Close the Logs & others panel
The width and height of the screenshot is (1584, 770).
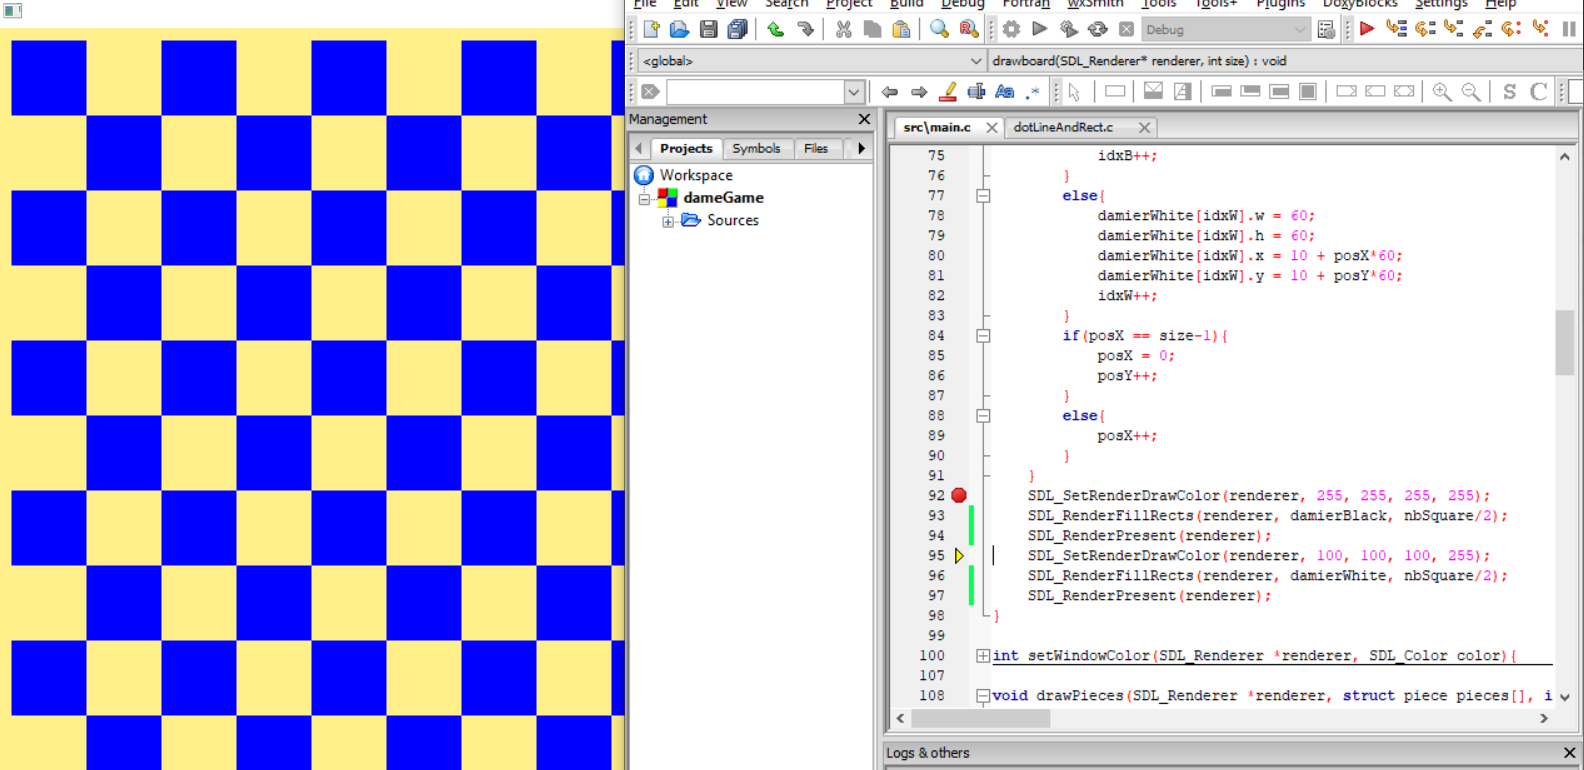(x=1569, y=753)
